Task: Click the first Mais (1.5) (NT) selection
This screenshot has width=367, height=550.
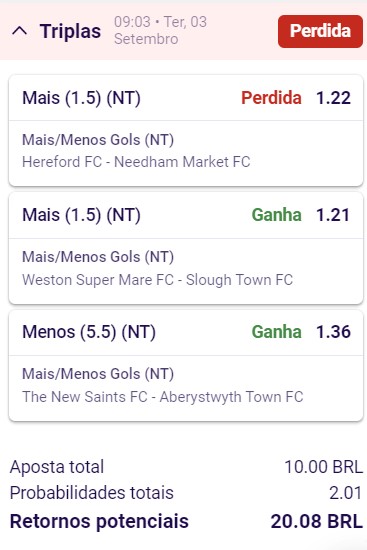Action: (81, 98)
